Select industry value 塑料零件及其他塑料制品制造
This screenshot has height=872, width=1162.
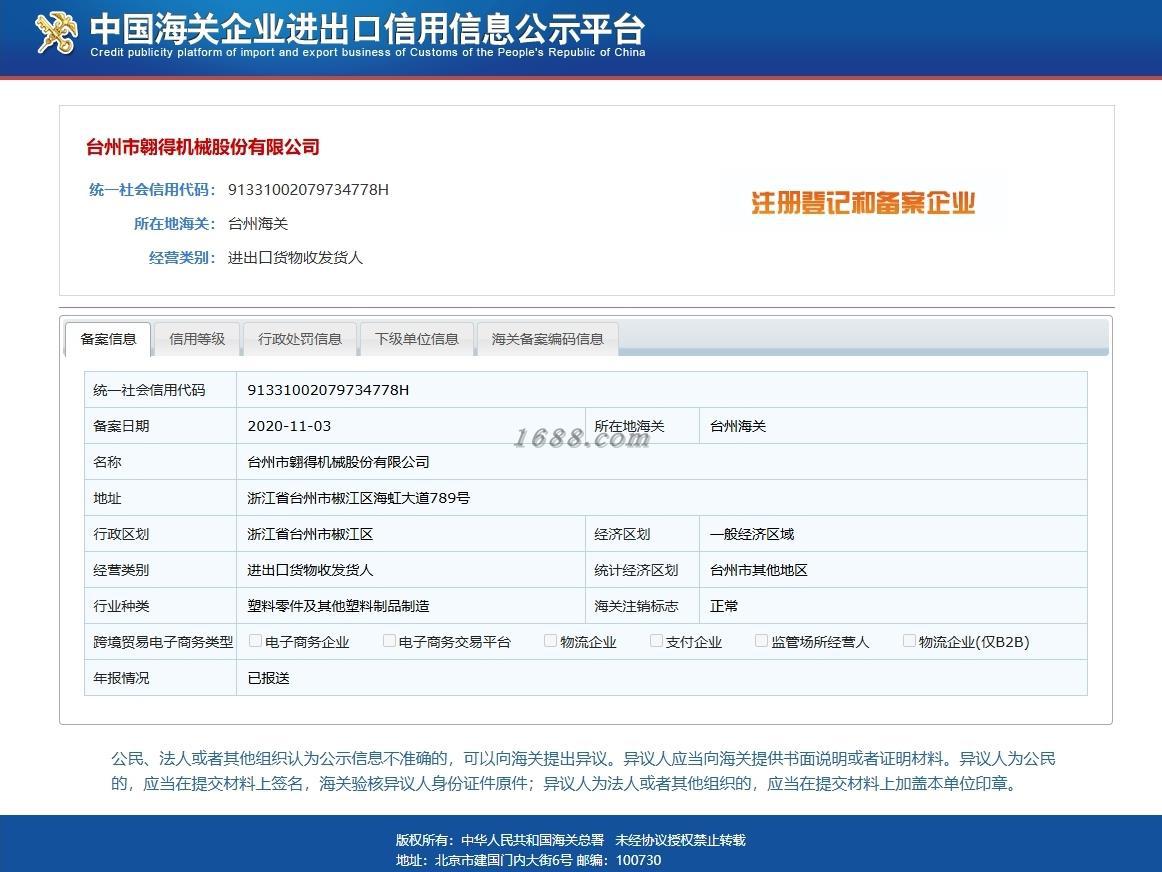click(338, 606)
